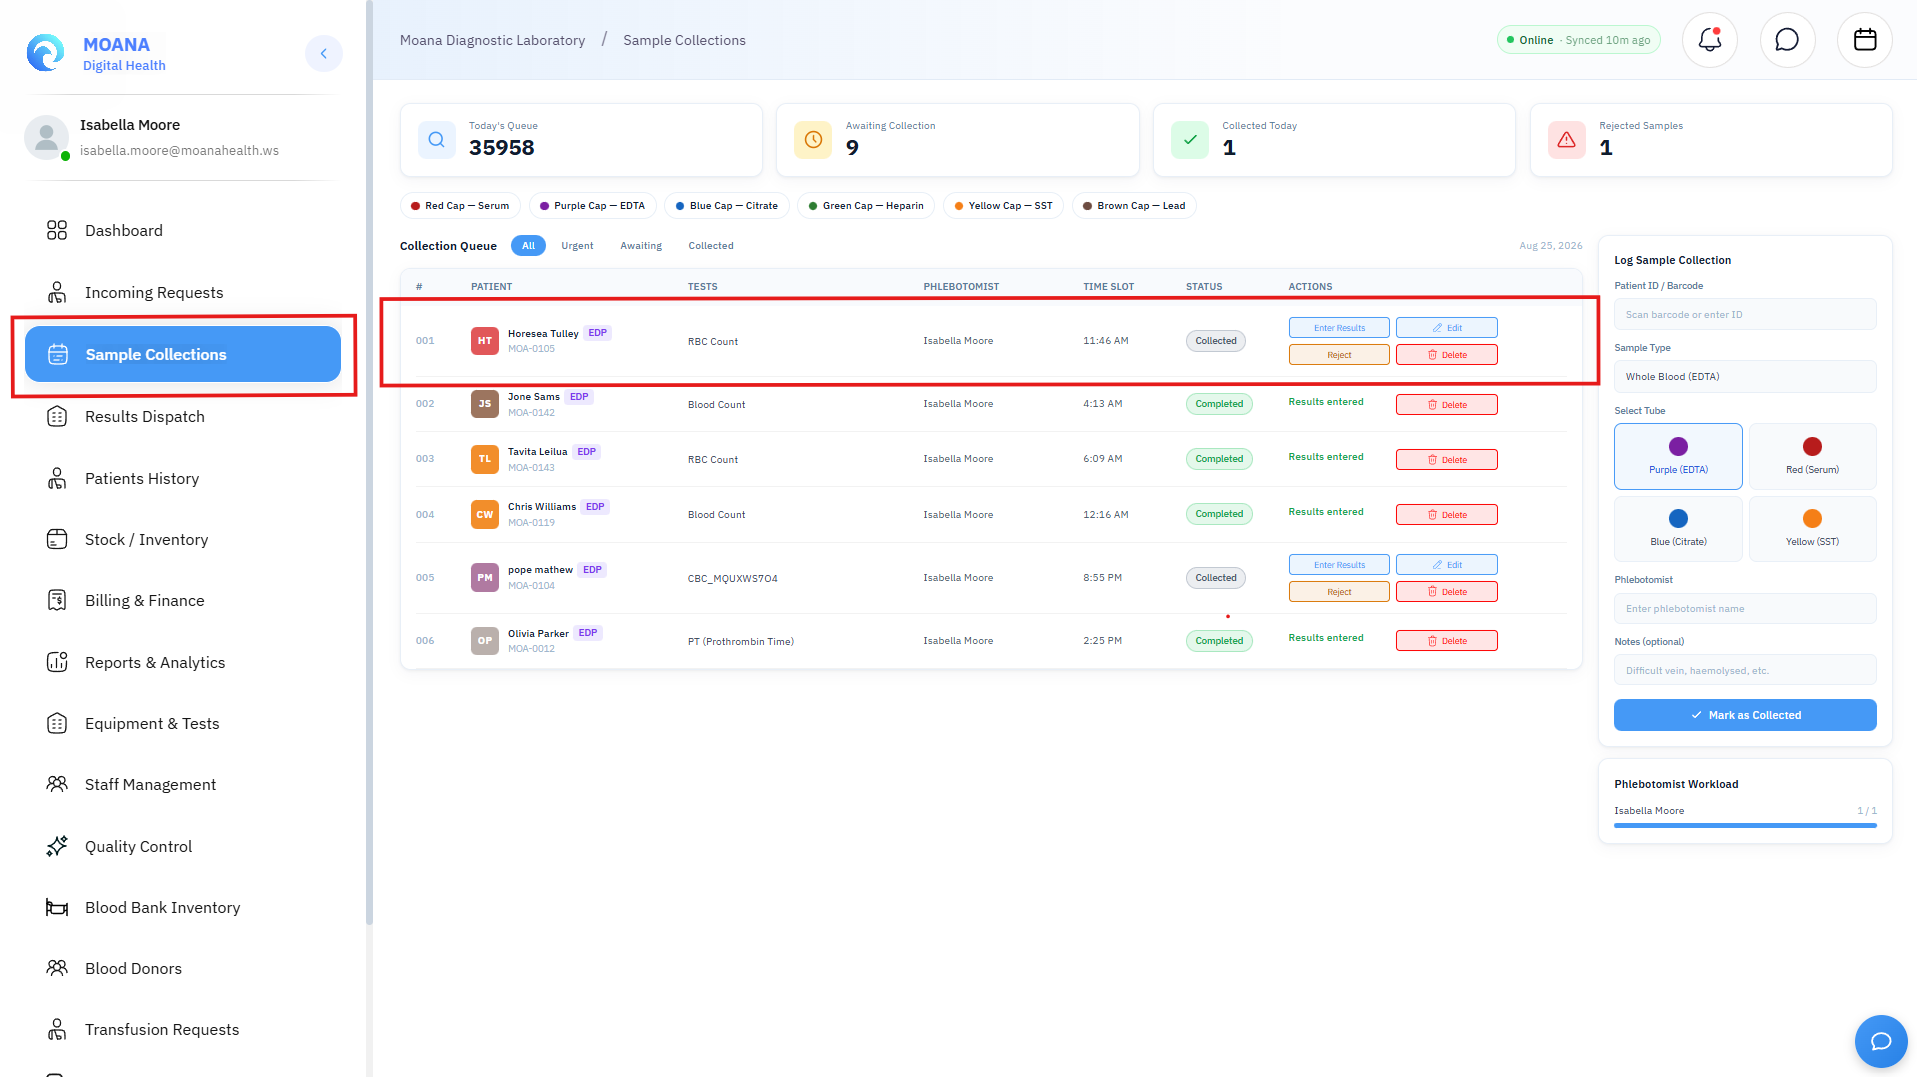Select the Red (Serum) tube option

pos(1812,456)
